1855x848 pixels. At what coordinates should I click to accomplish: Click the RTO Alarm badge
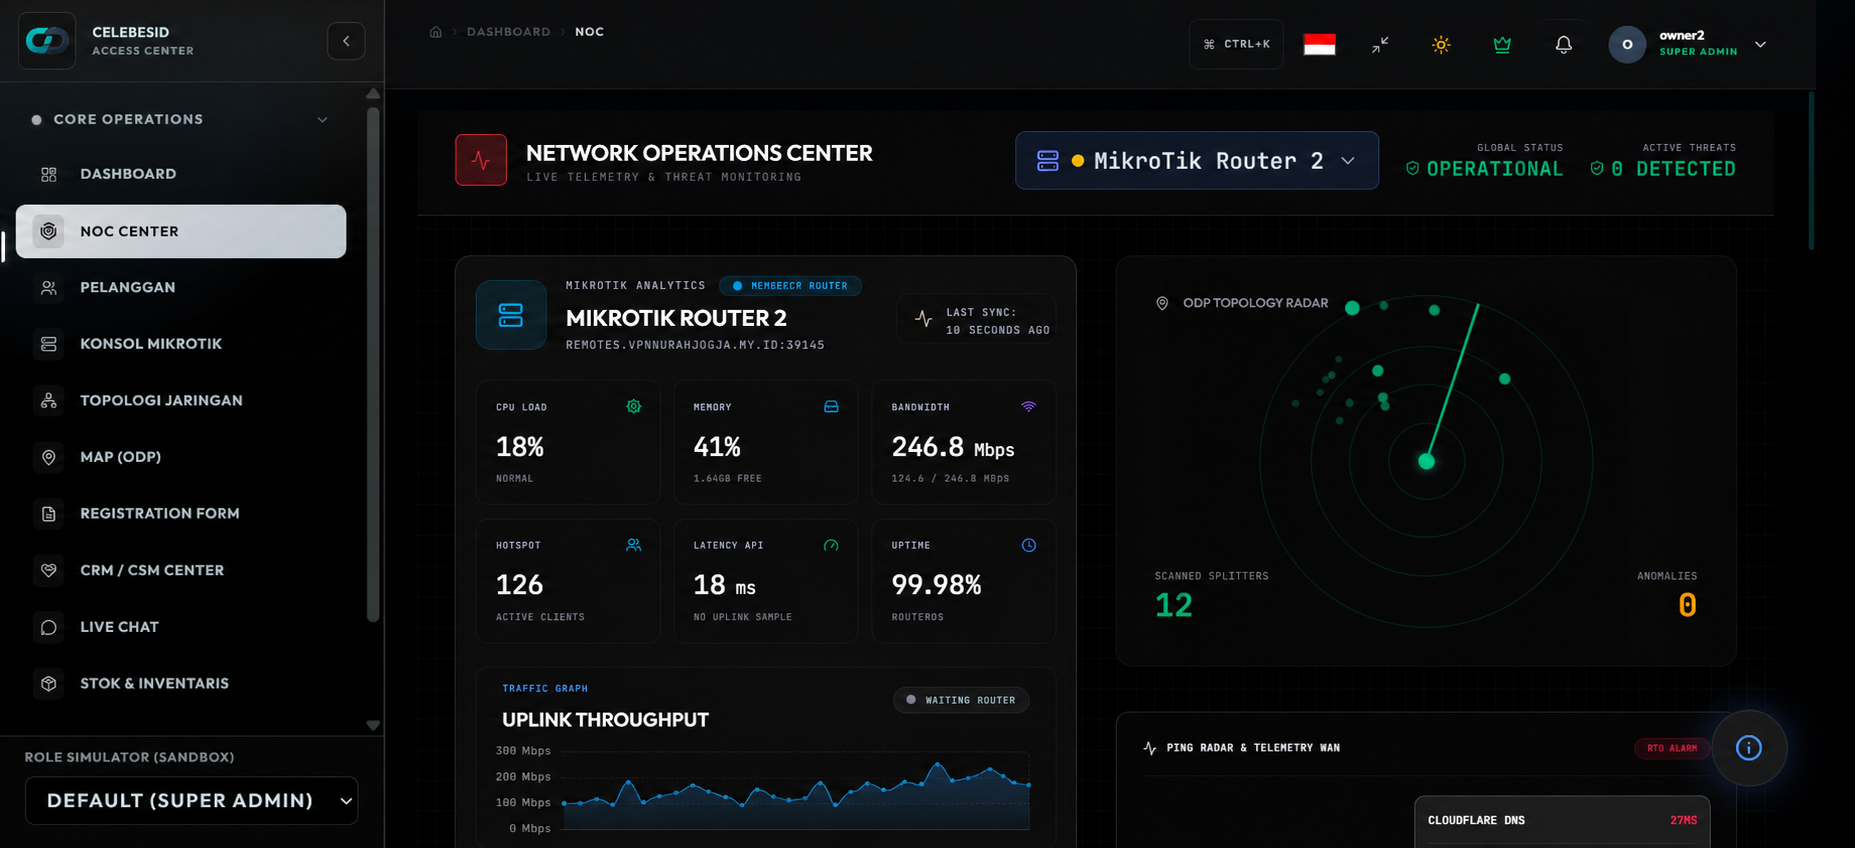point(1672,748)
